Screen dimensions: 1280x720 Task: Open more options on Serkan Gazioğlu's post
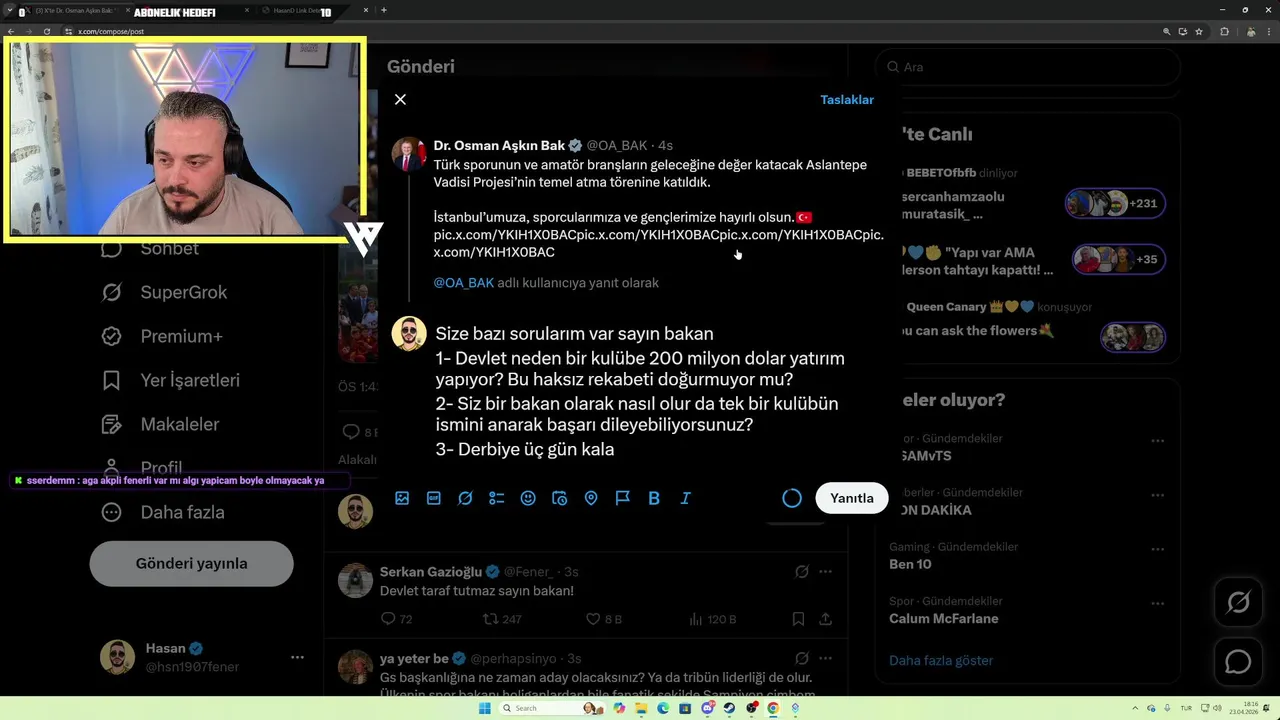click(x=825, y=572)
